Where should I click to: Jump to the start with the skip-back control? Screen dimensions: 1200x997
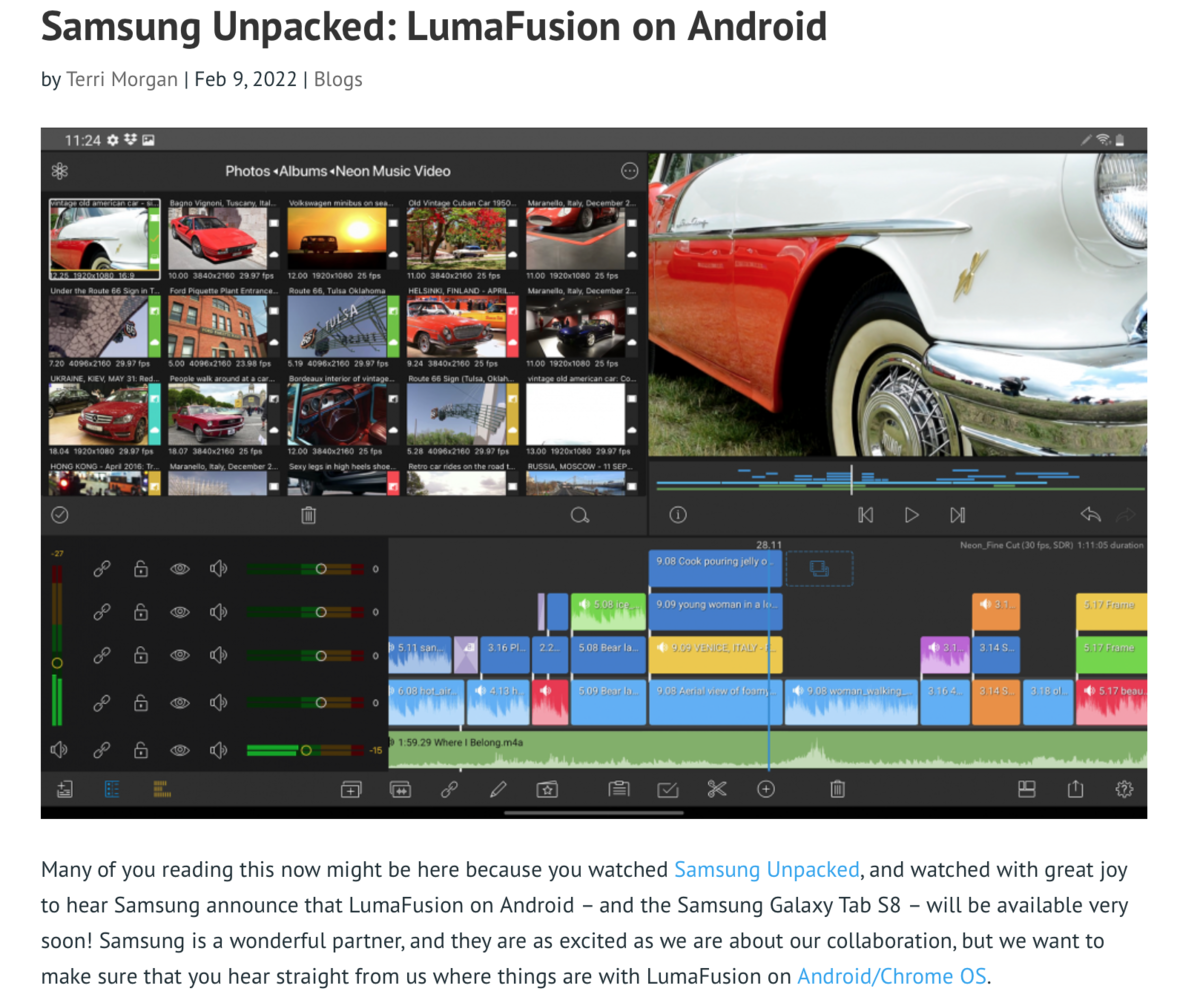[x=866, y=515]
